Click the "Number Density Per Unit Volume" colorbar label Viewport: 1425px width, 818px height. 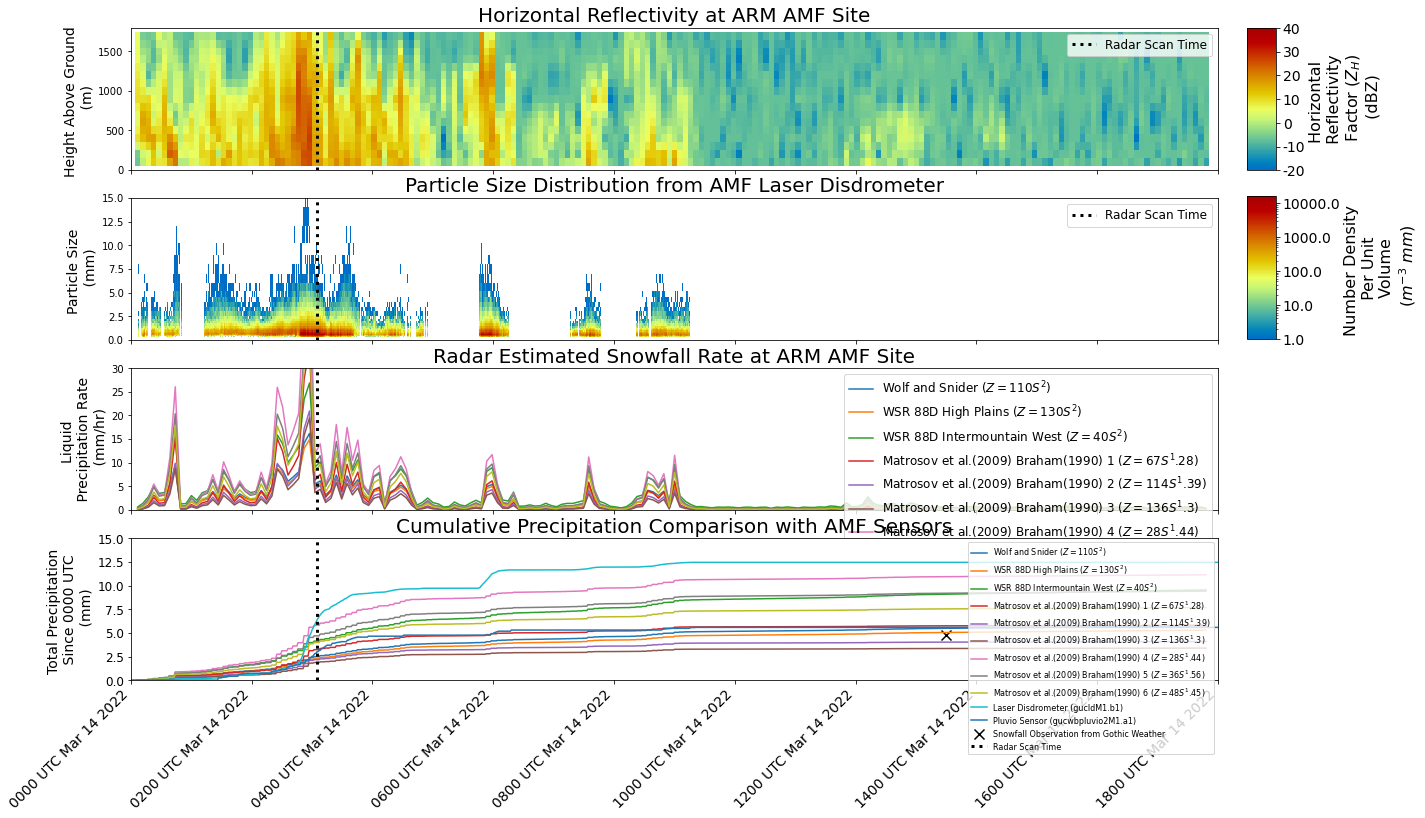1378,269
